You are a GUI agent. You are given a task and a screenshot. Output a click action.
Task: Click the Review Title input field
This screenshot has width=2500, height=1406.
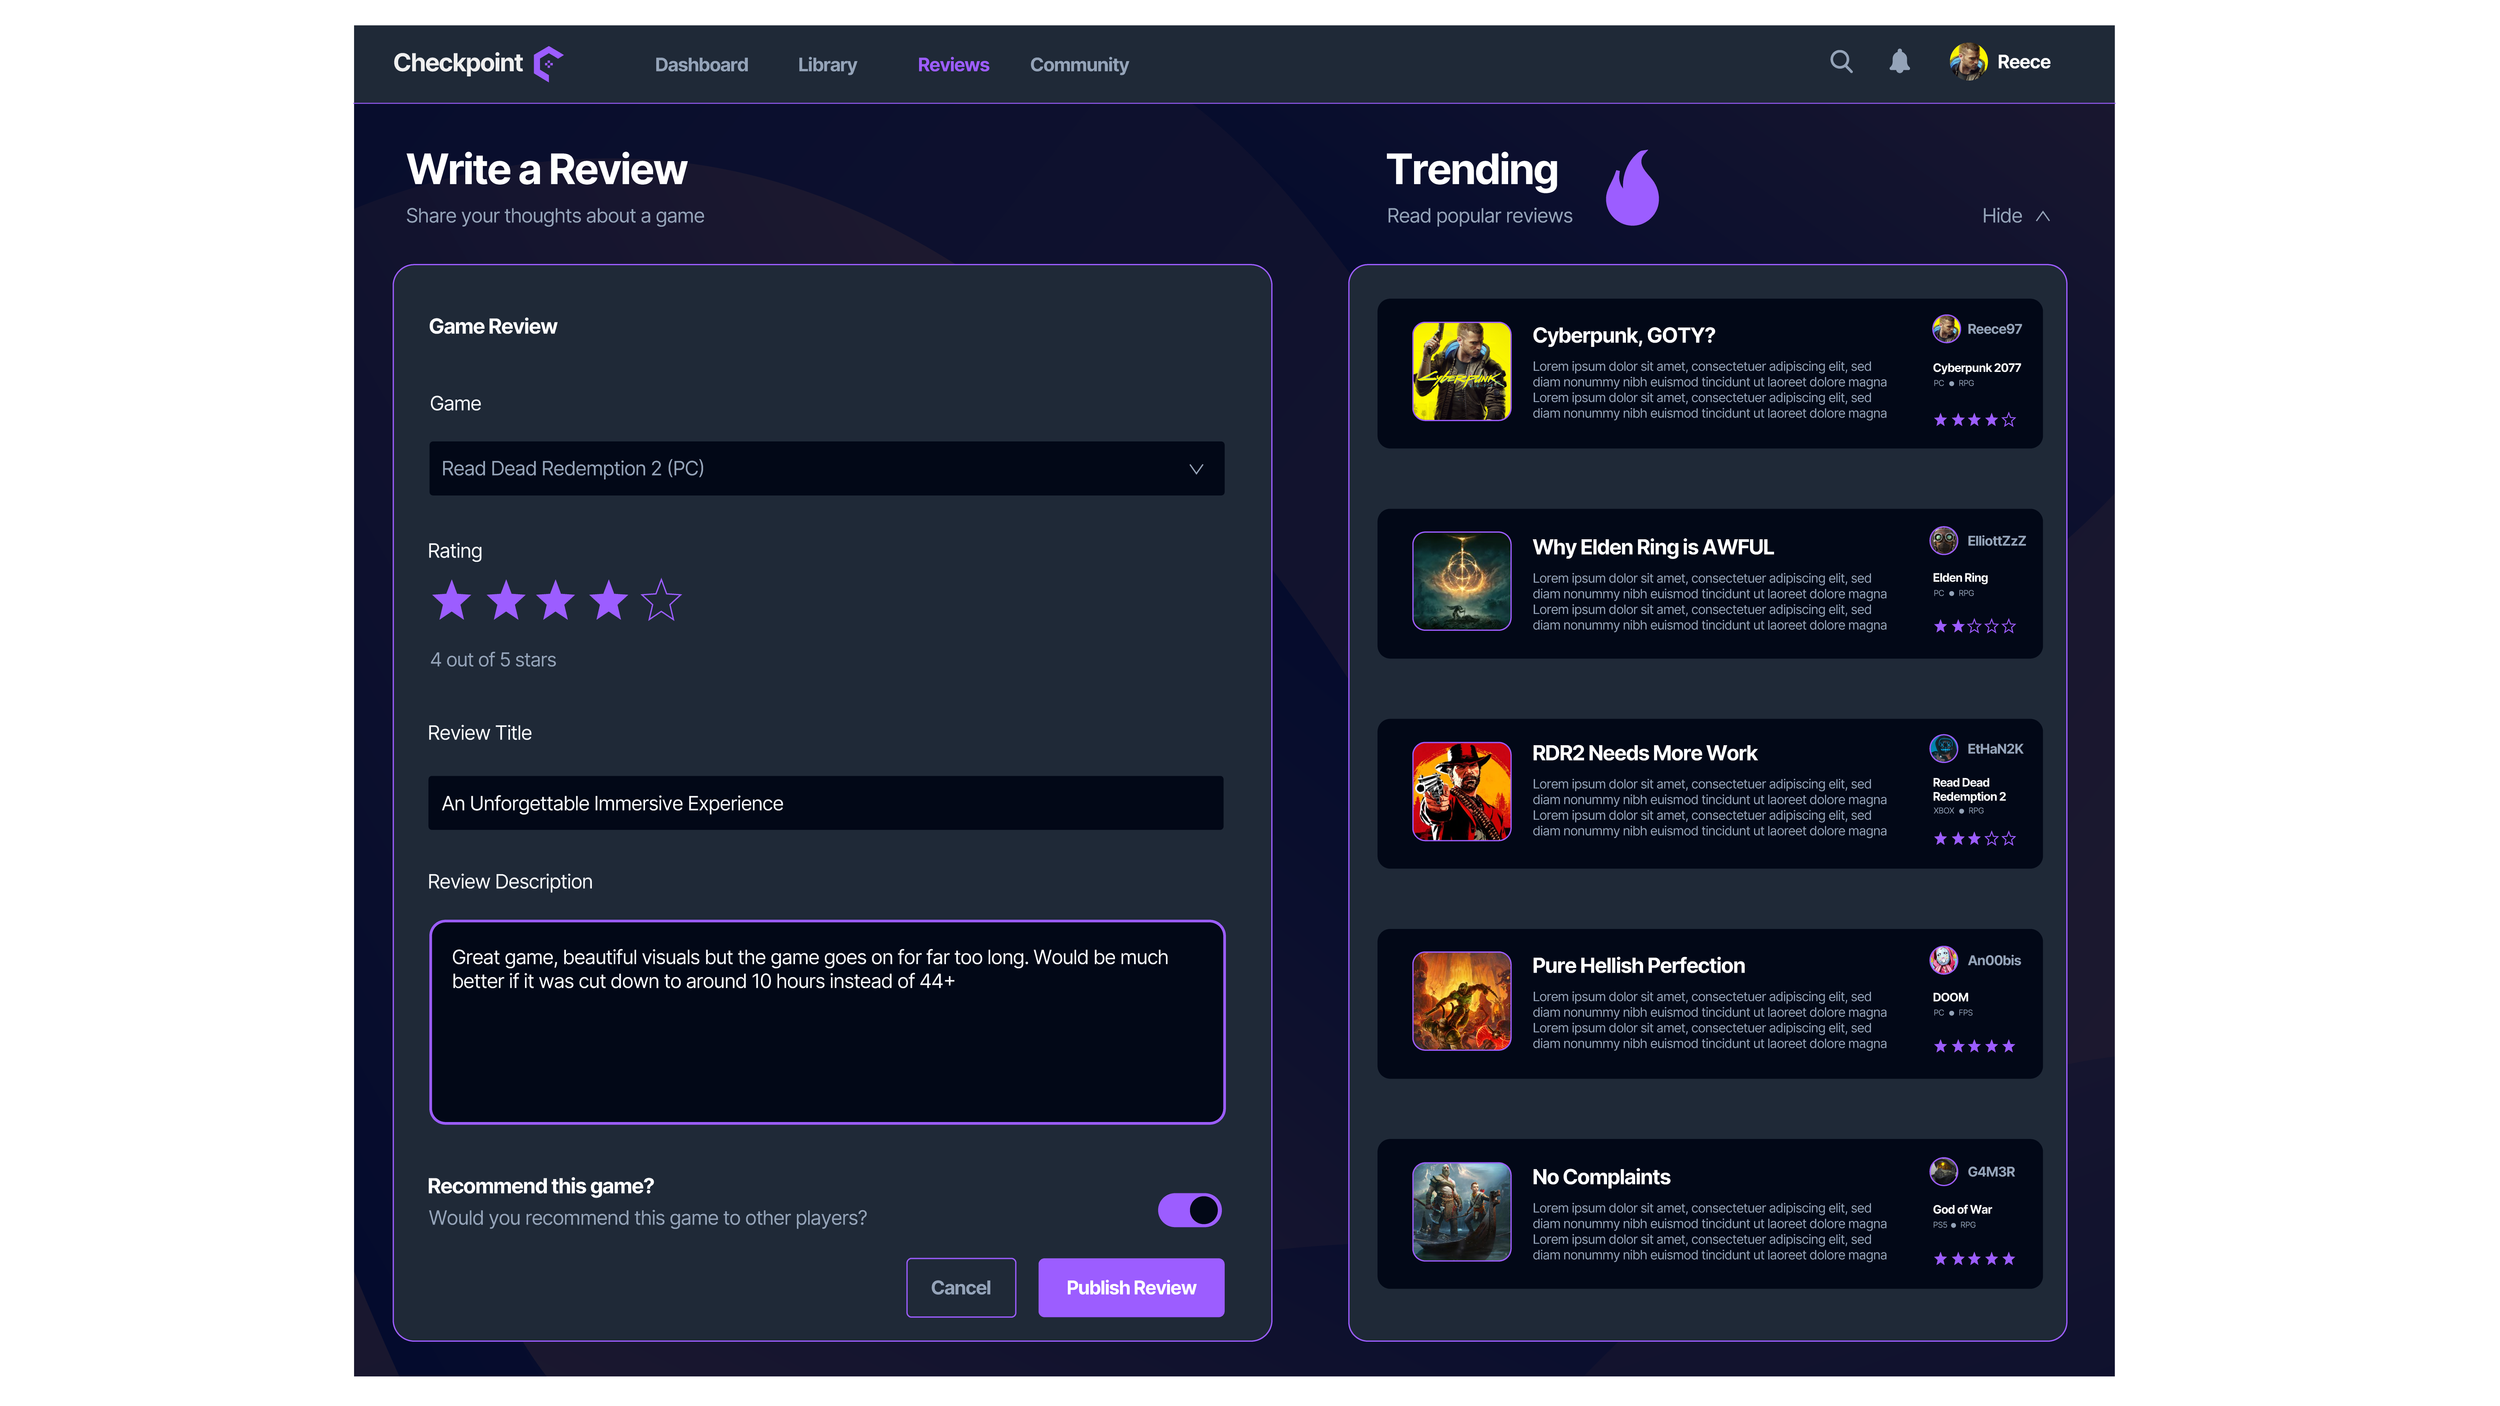point(825,803)
